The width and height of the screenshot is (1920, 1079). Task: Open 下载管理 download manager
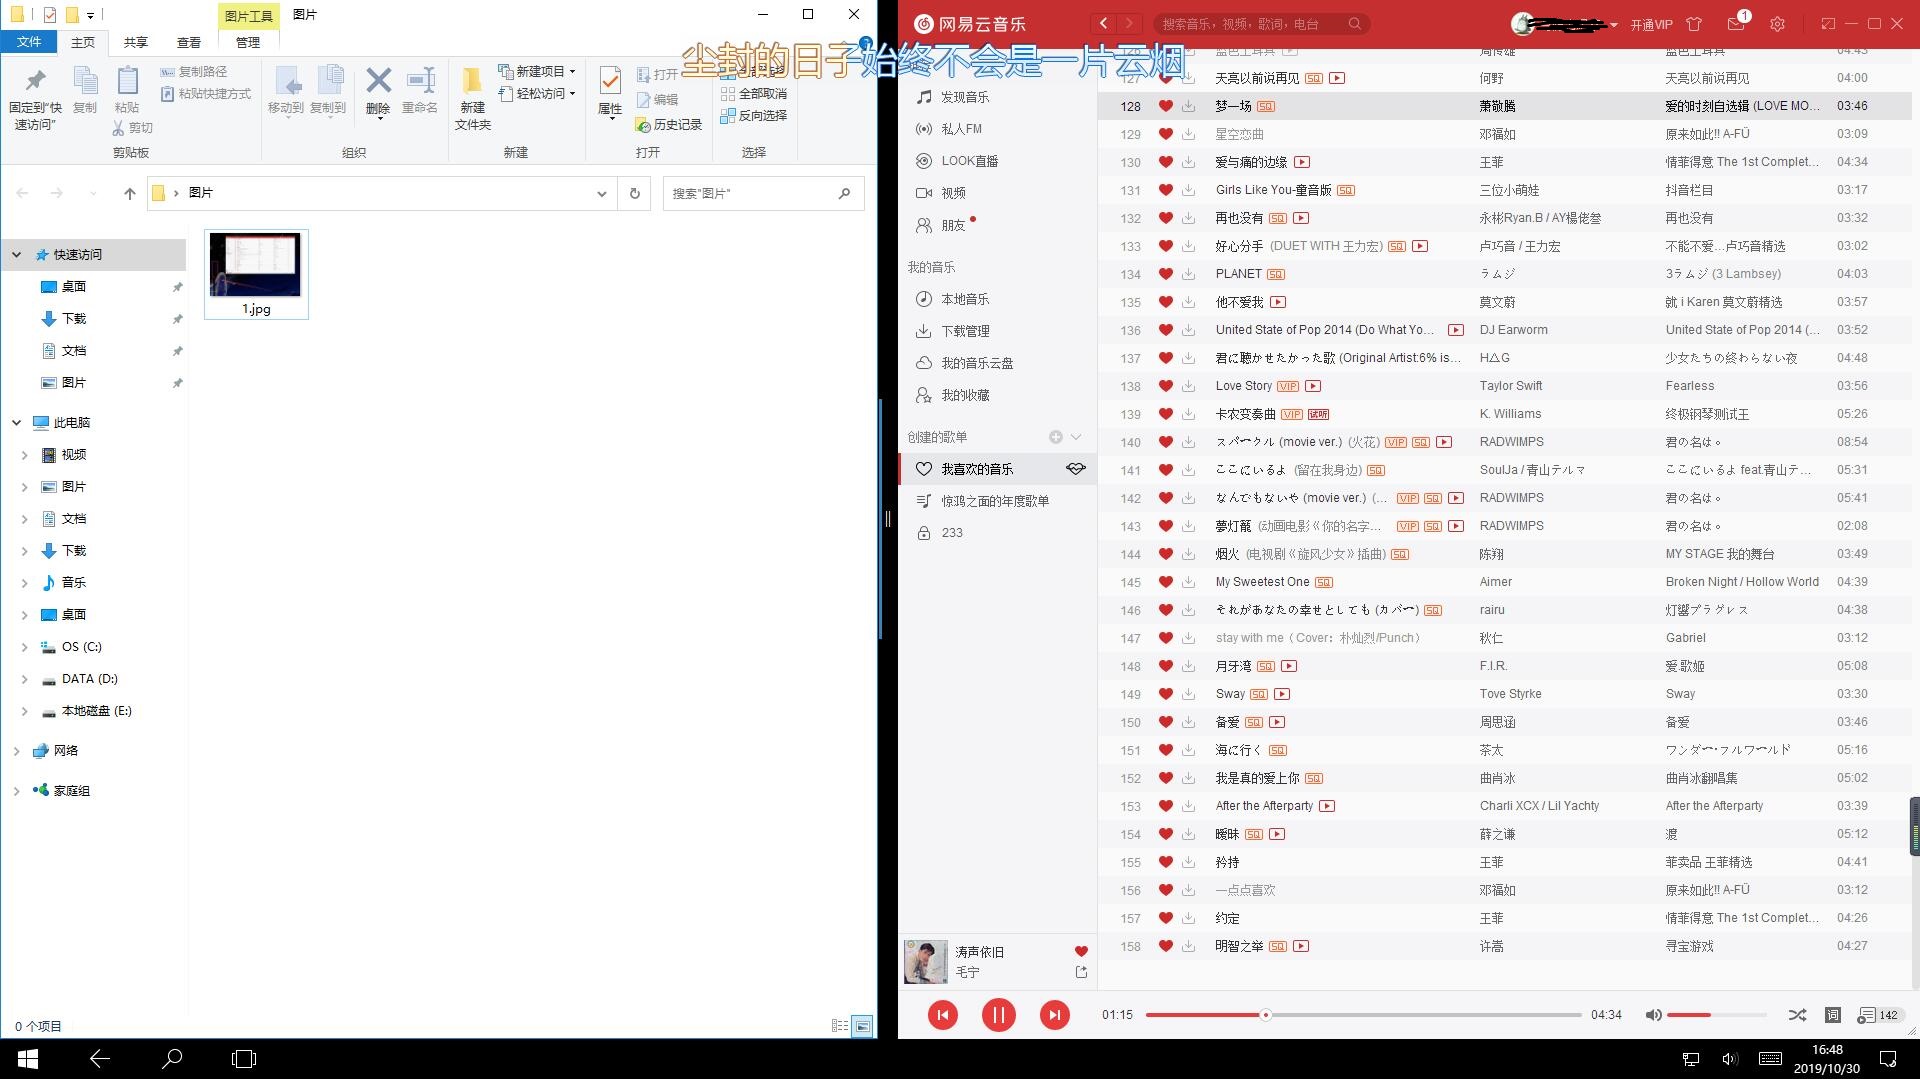click(x=964, y=330)
